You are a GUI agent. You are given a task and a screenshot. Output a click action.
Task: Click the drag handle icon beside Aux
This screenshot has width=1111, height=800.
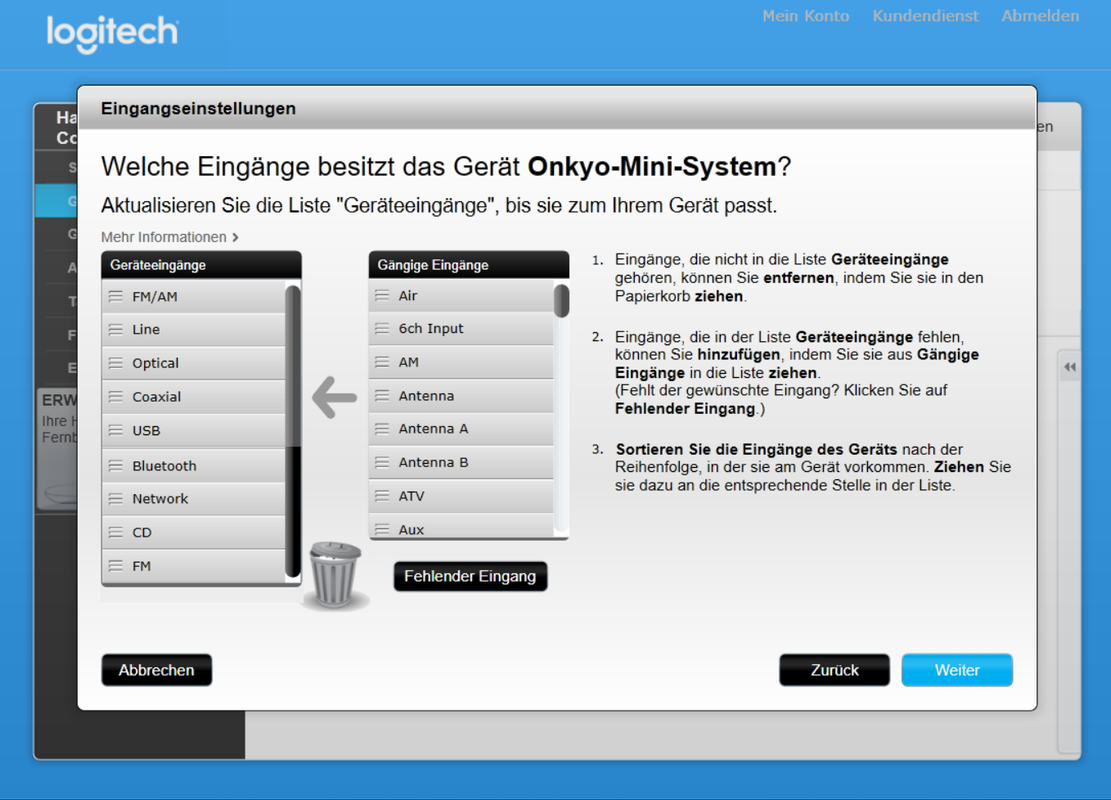382,529
